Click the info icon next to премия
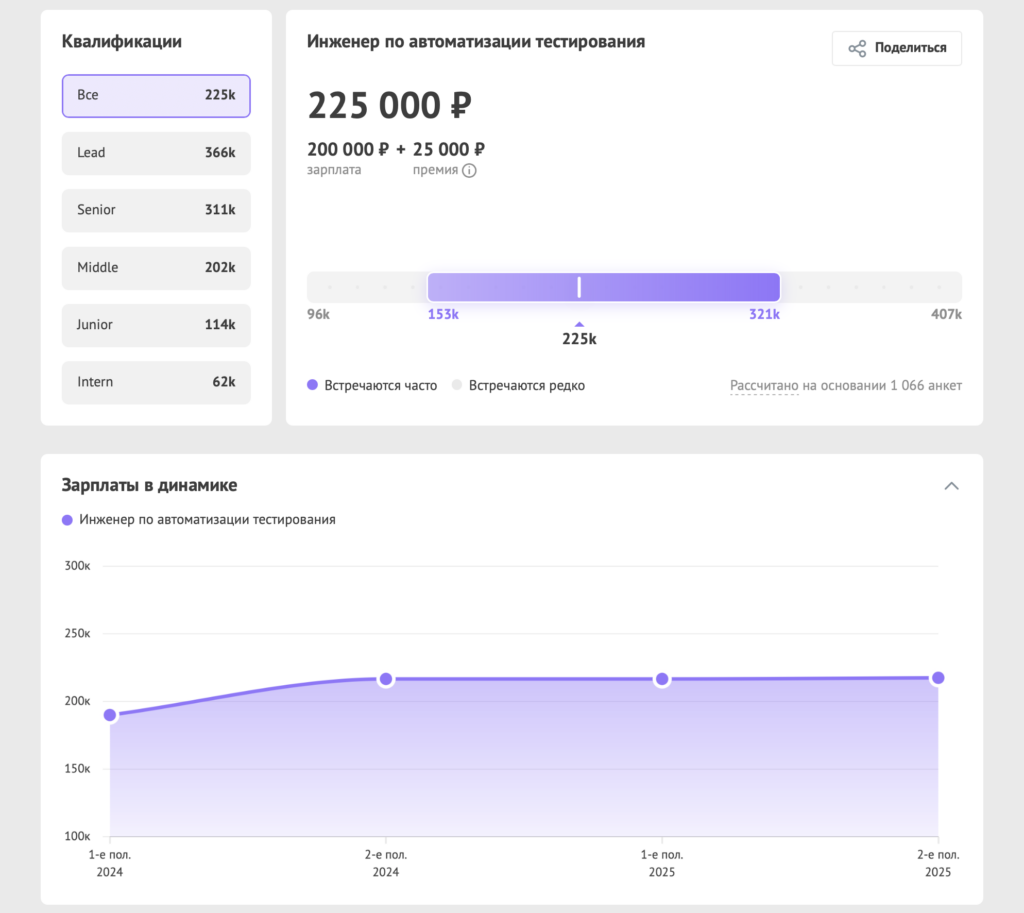Image resolution: width=1024 pixels, height=913 pixels. [469, 171]
